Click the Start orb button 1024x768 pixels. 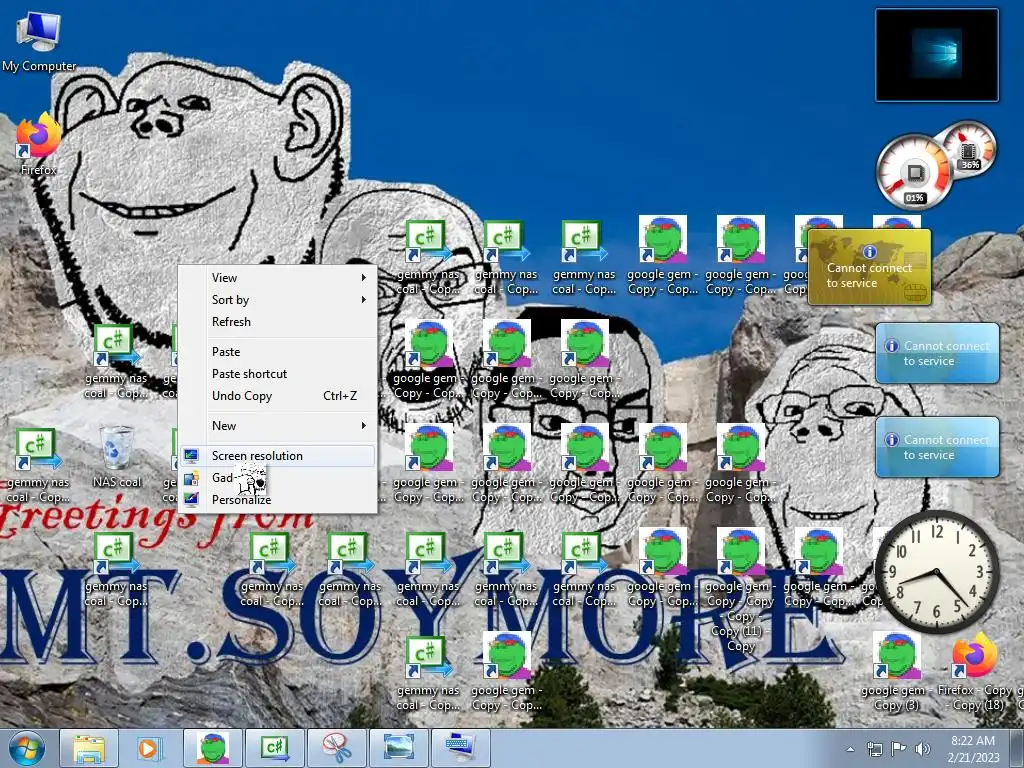pos(27,748)
